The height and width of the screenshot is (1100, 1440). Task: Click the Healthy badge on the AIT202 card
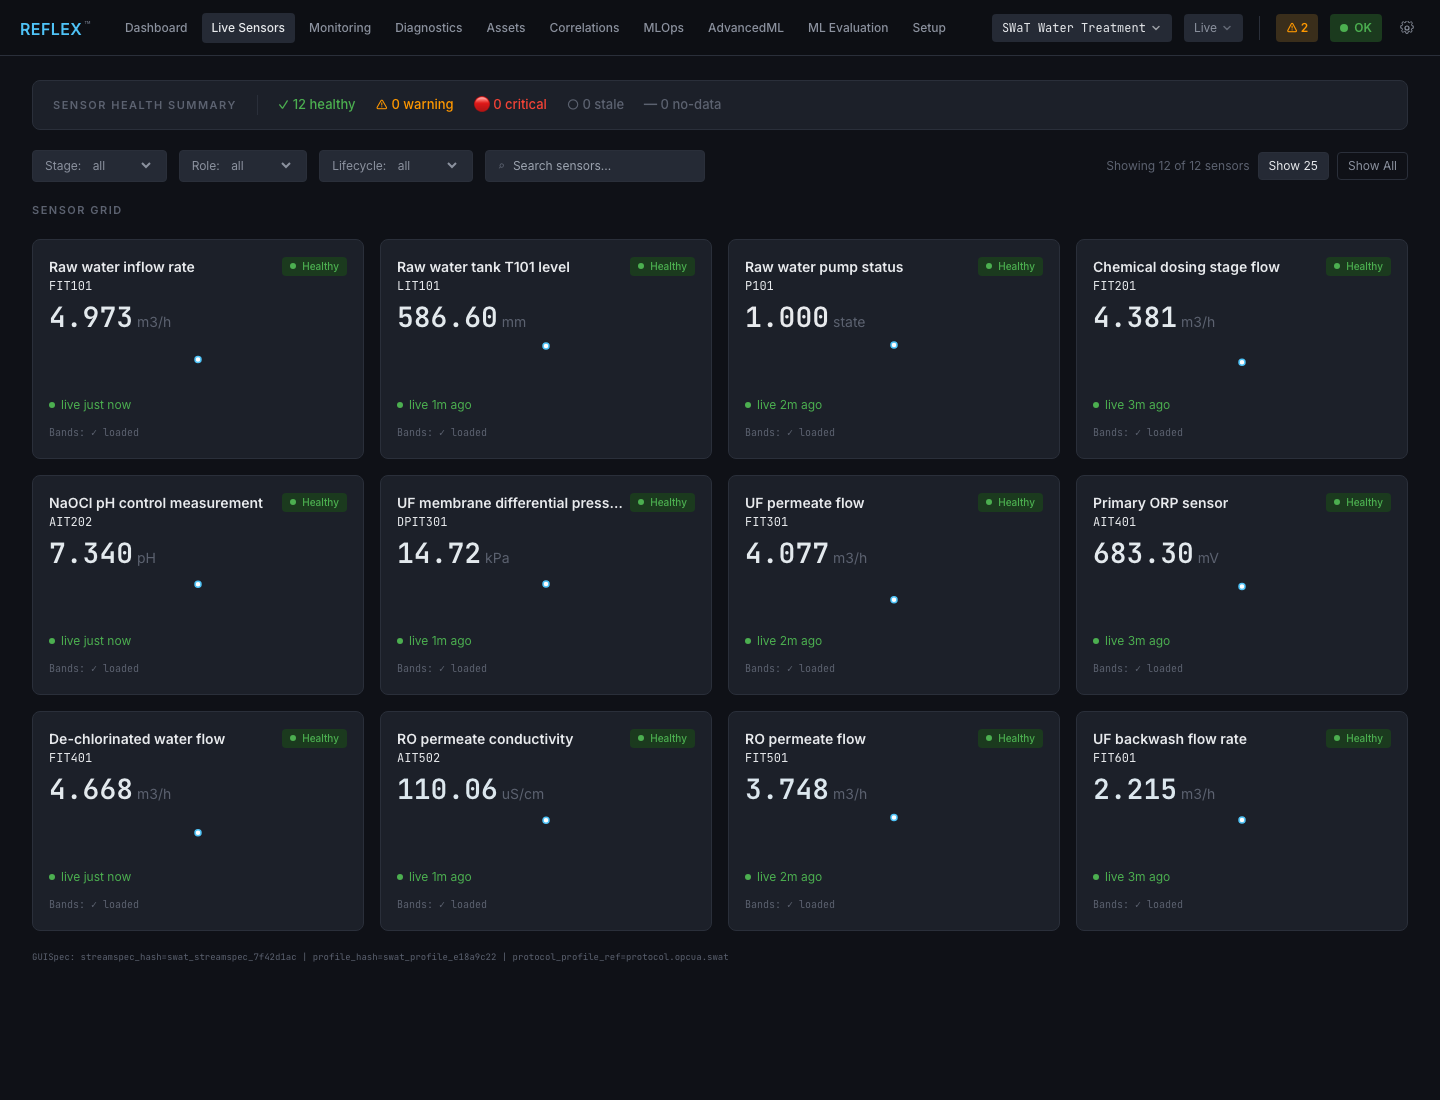[x=314, y=502]
